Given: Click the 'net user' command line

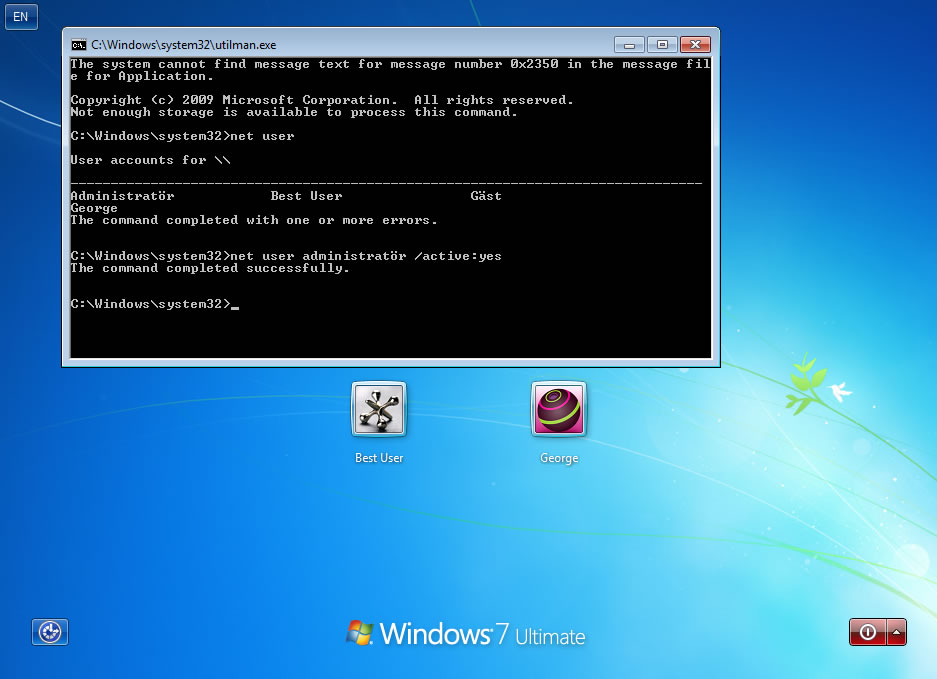Looking at the screenshot, I should pos(182,136).
